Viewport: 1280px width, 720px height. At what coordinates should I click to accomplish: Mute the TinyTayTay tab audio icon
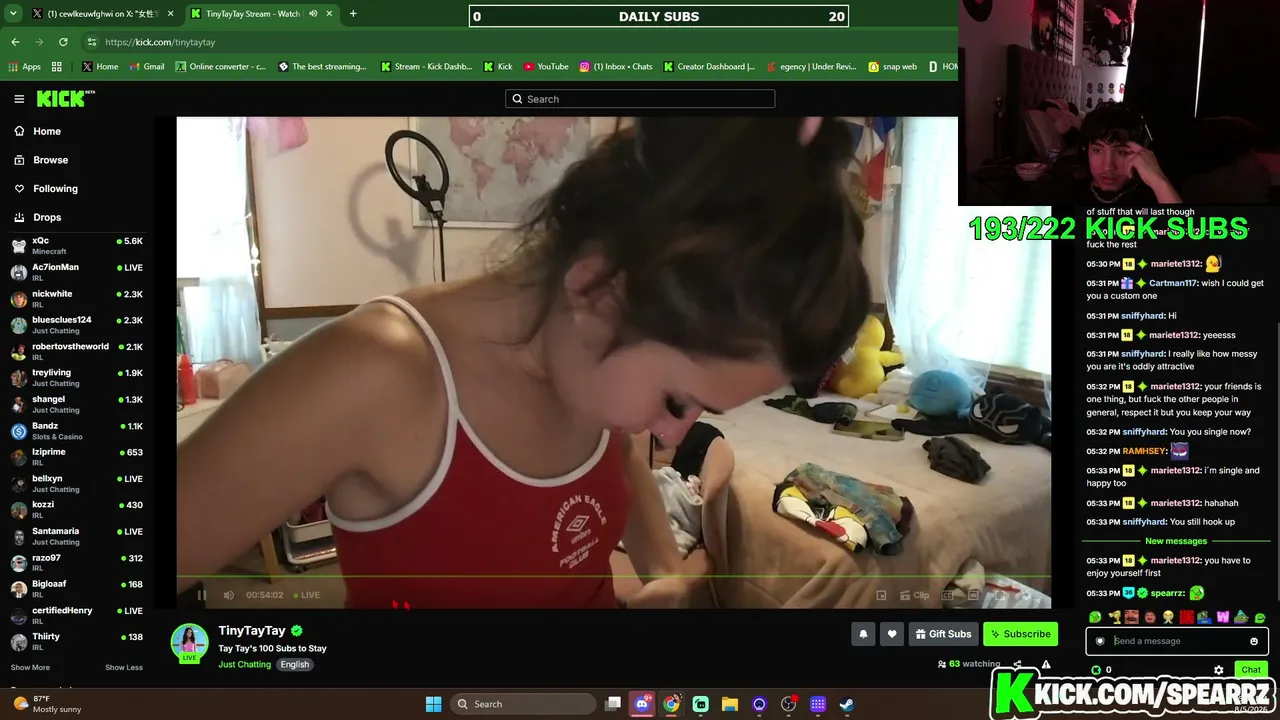coord(313,14)
